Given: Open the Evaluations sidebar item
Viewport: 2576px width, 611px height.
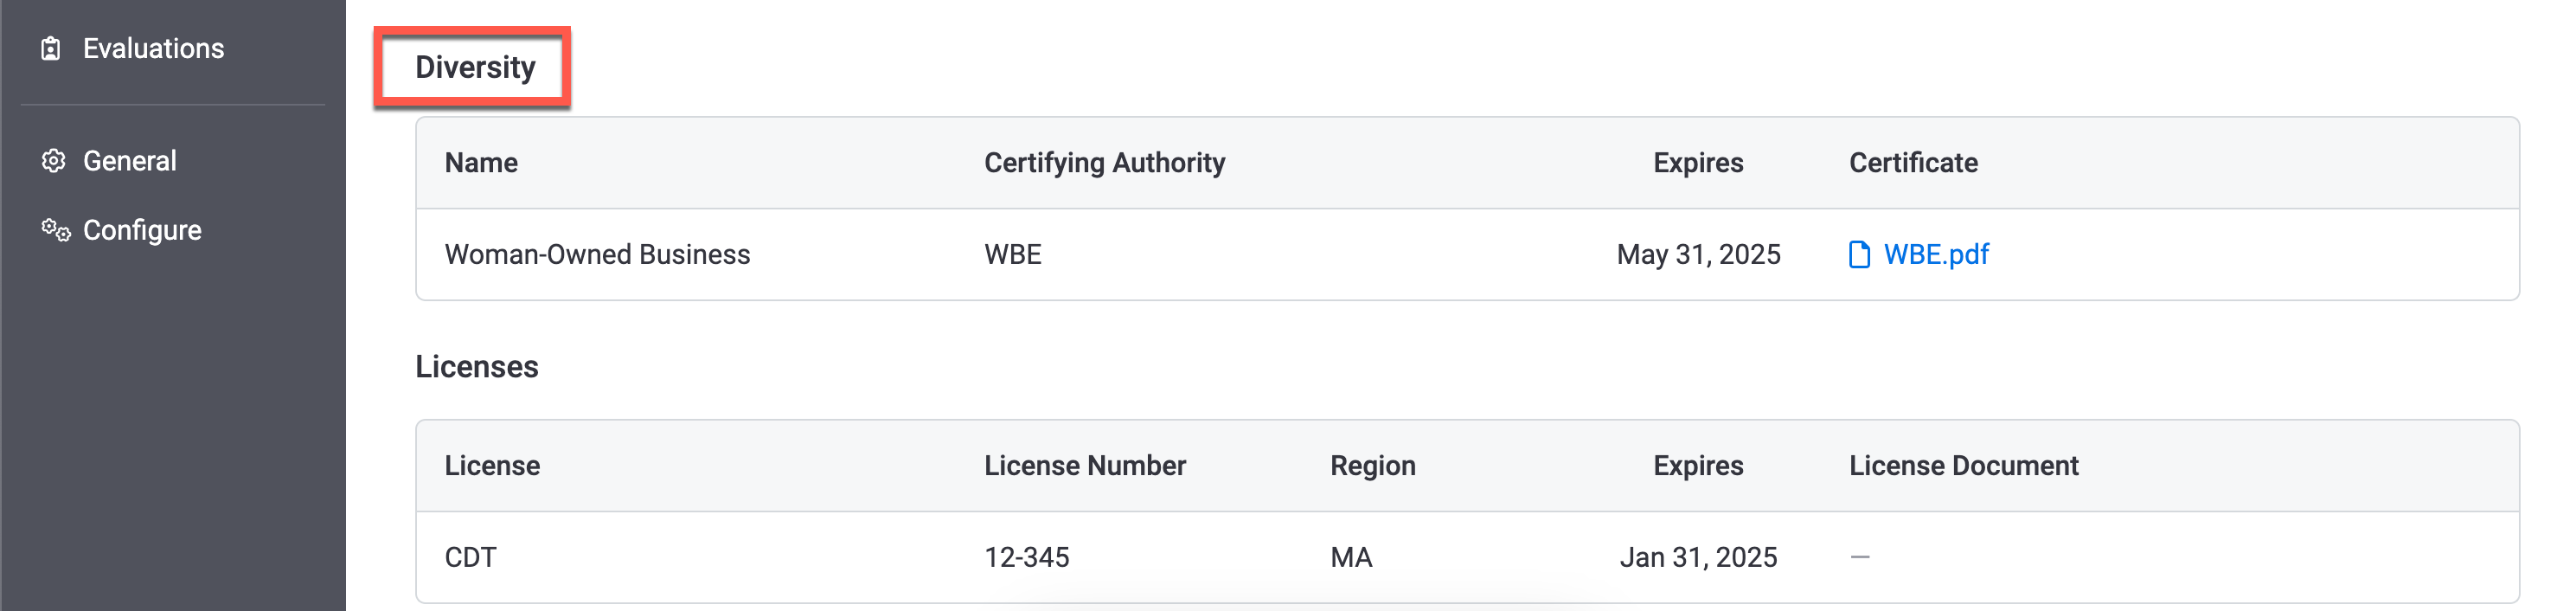Looking at the screenshot, I should point(153,49).
